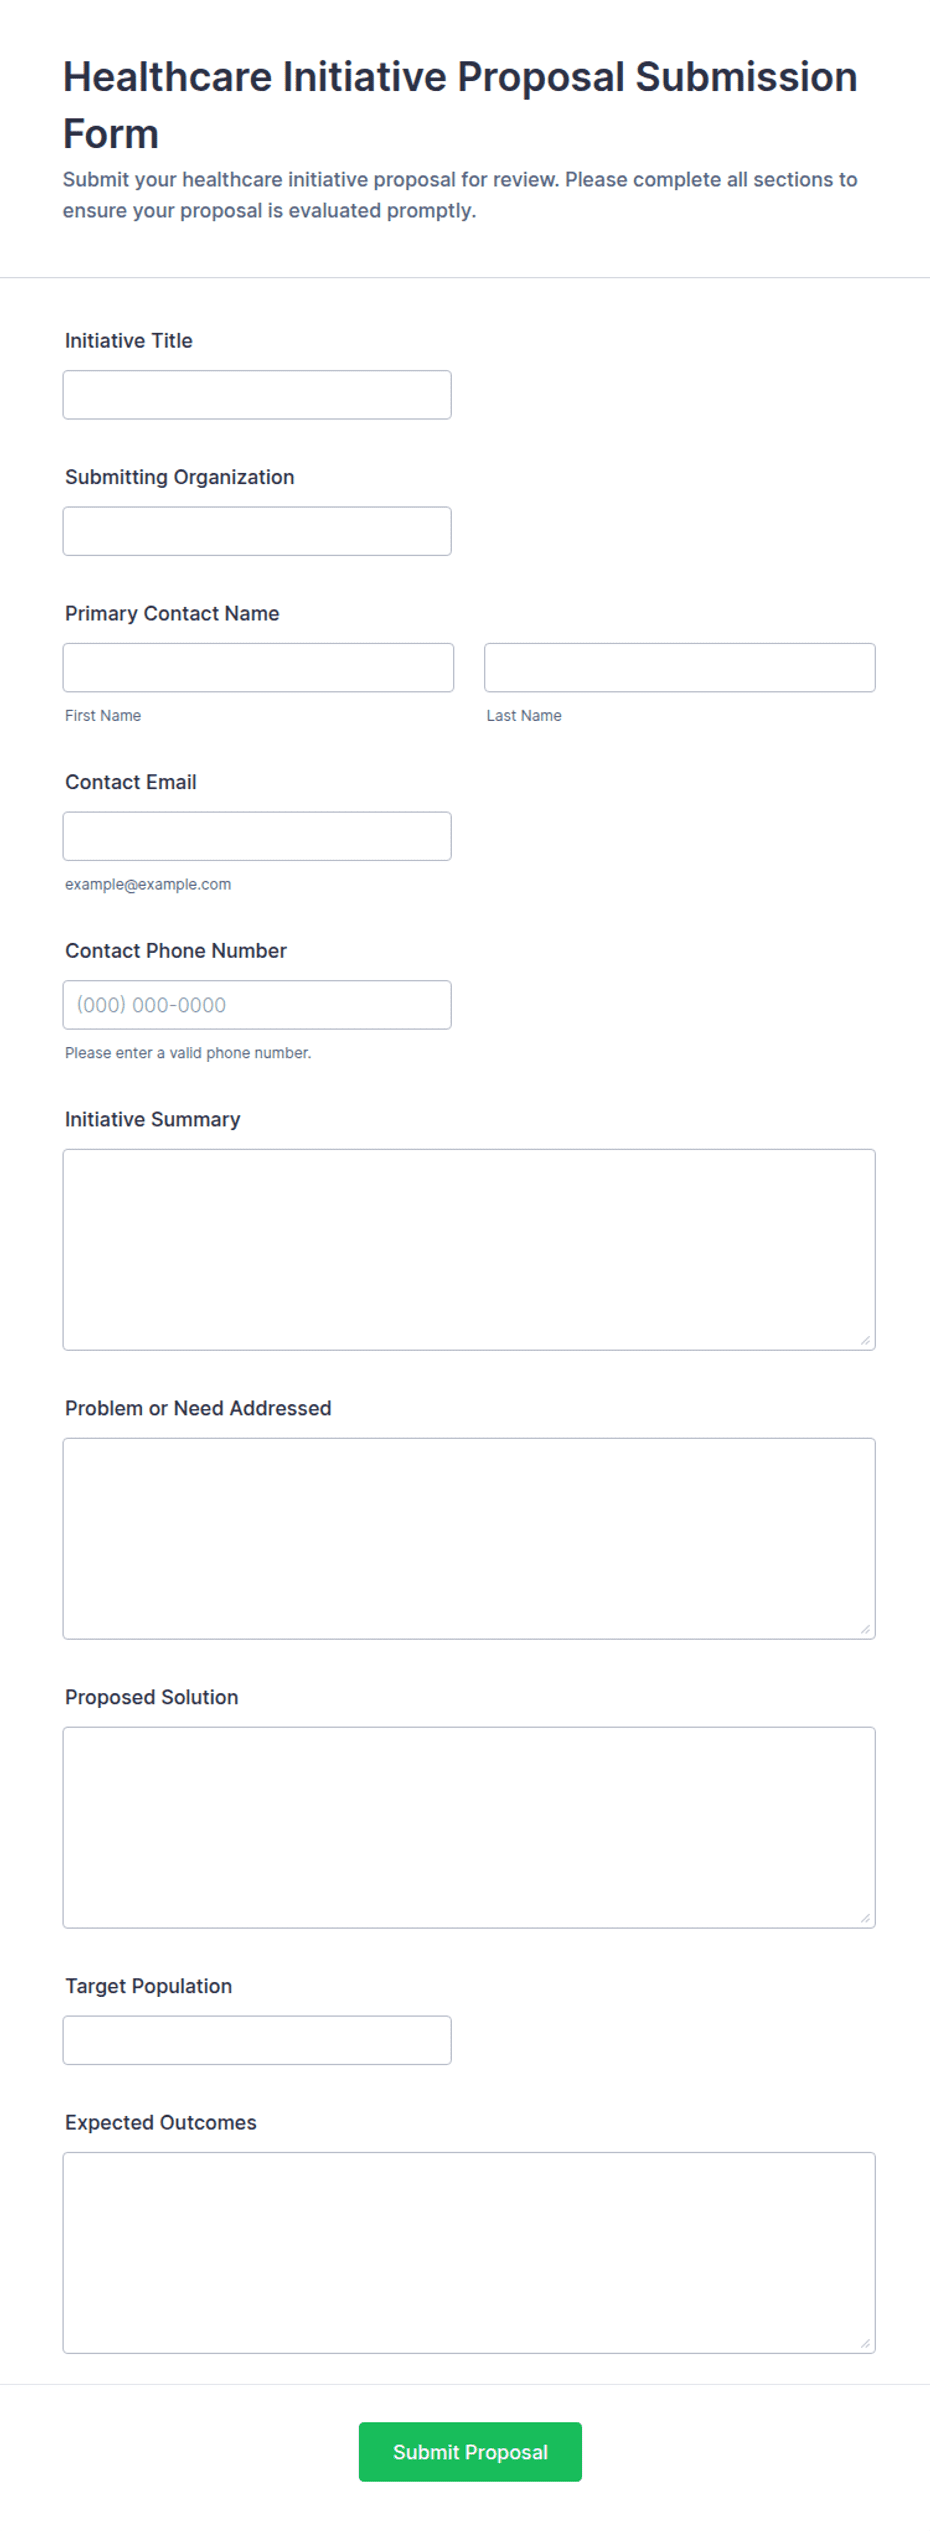Click the example@example.com hint text

148,885
